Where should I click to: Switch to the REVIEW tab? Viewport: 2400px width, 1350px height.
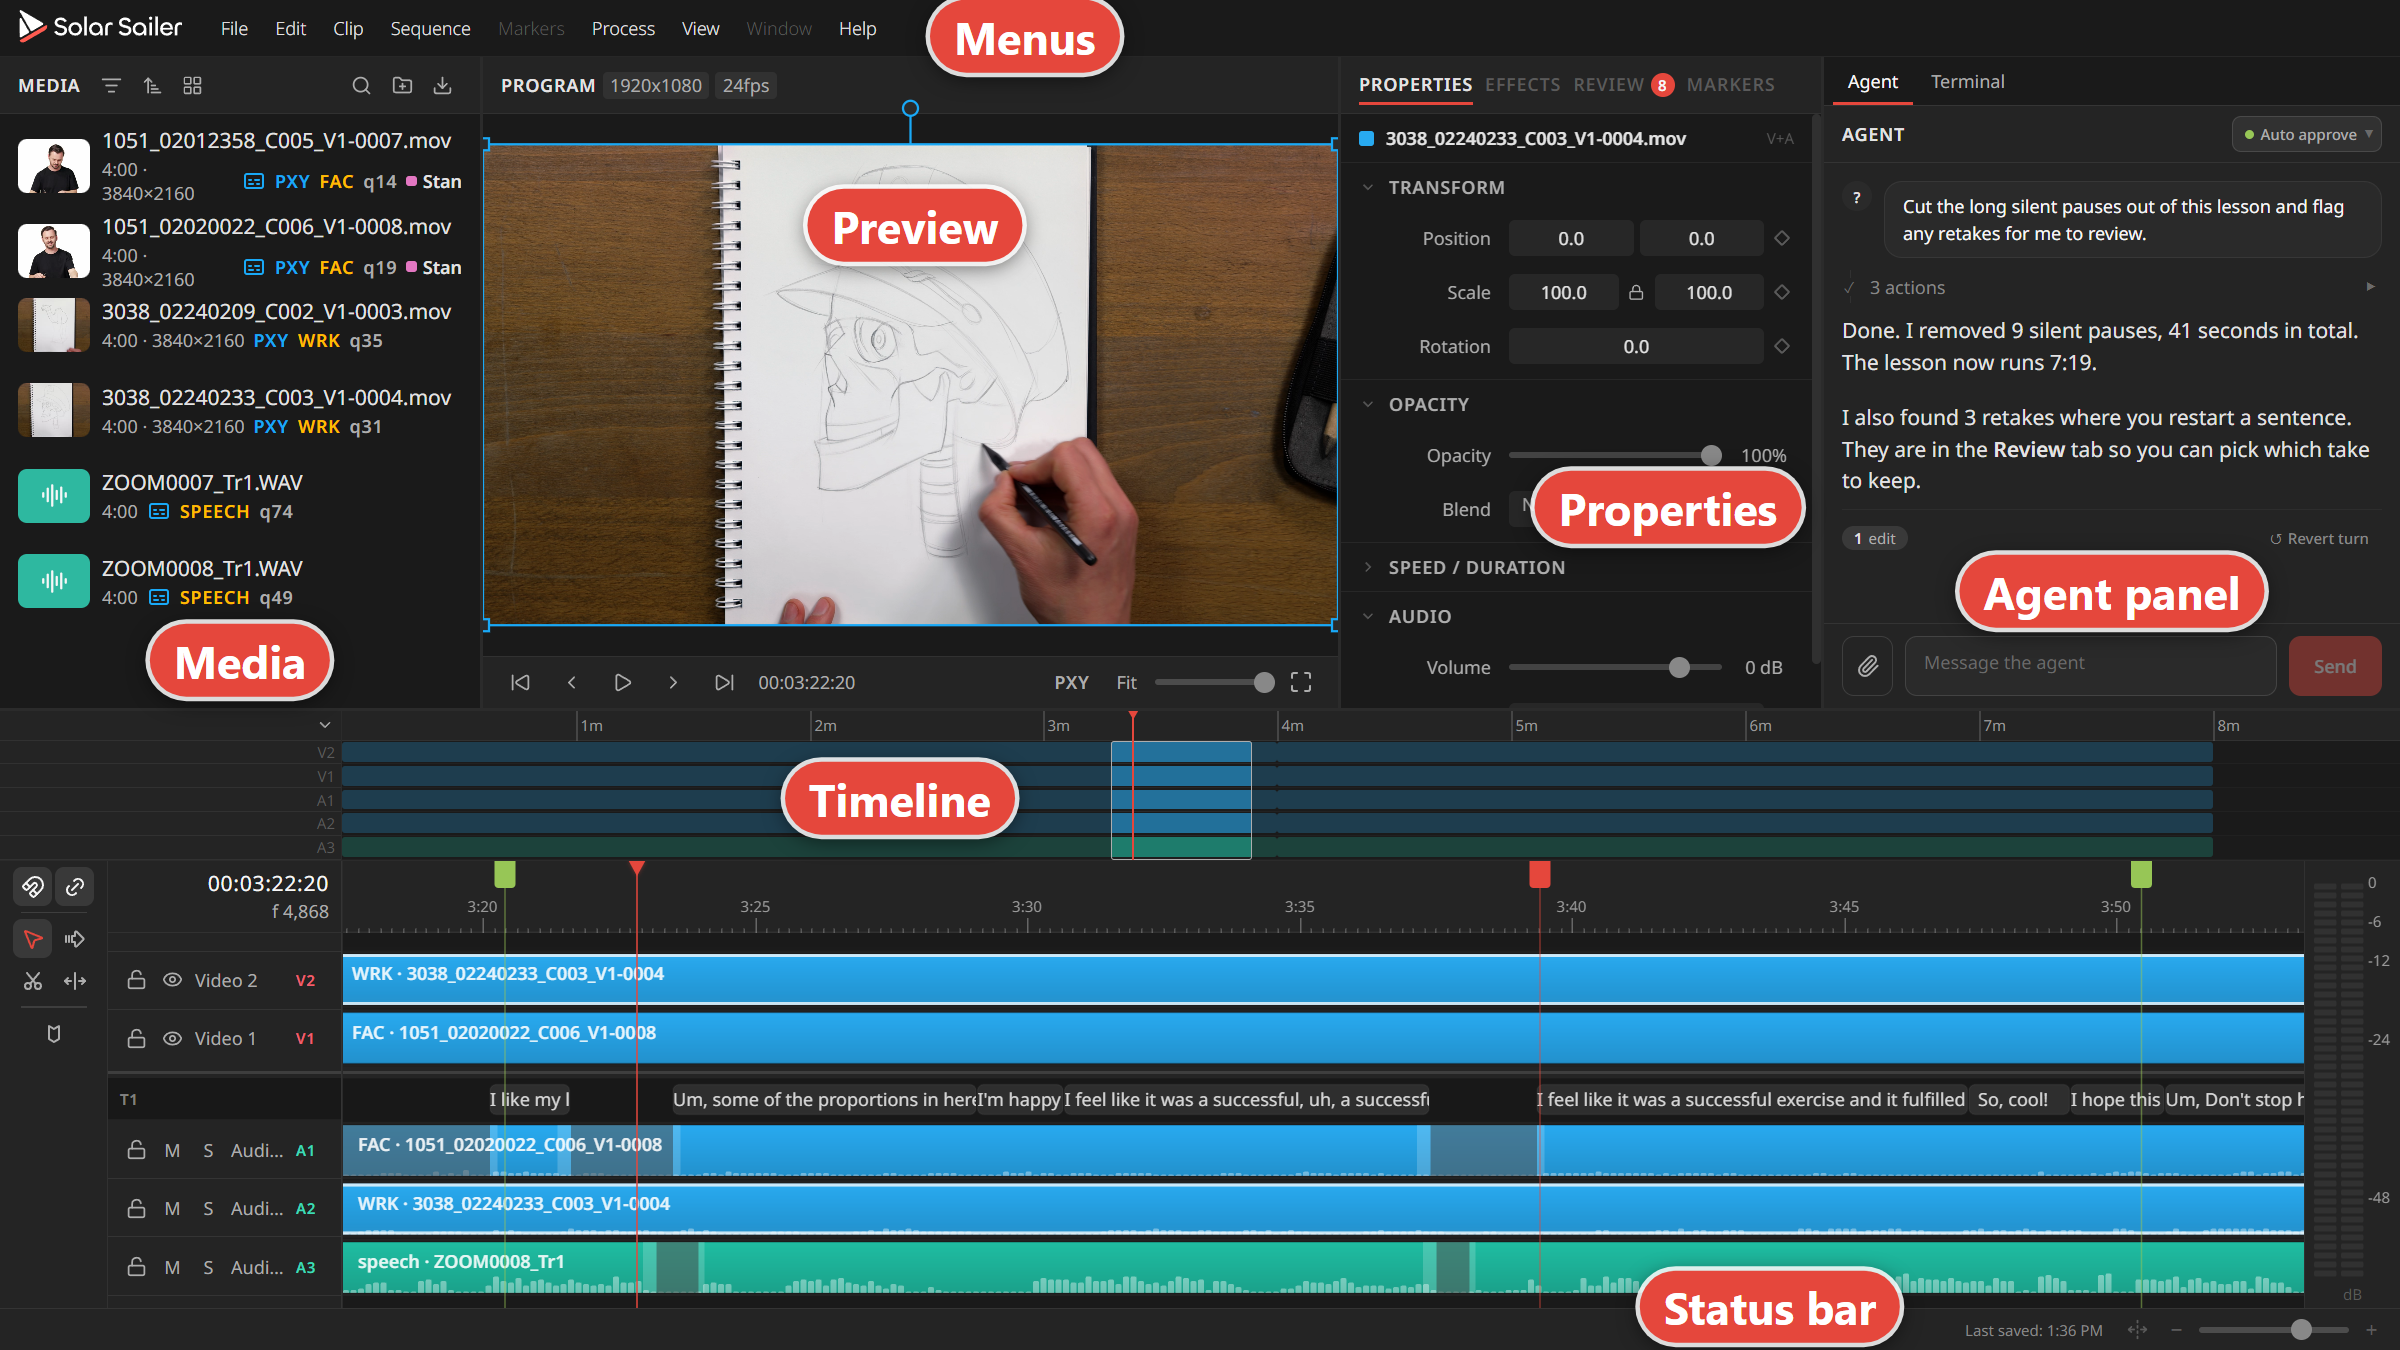(x=1608, y=85)
